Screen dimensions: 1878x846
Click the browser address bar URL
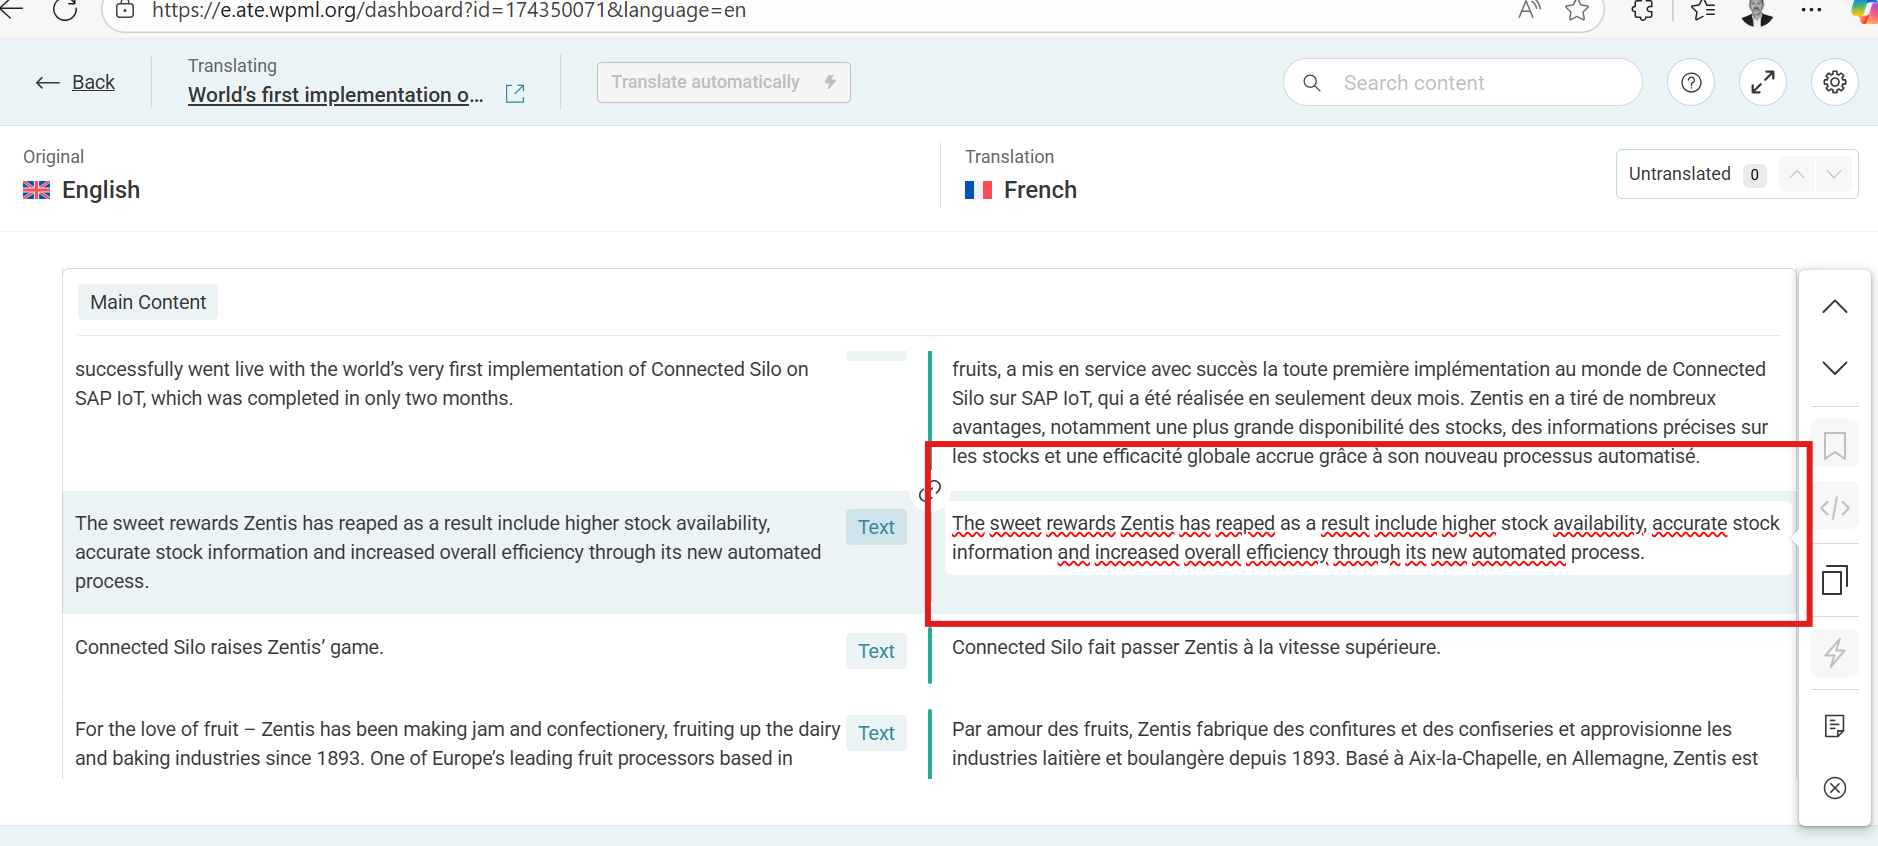tap(449, 11)
